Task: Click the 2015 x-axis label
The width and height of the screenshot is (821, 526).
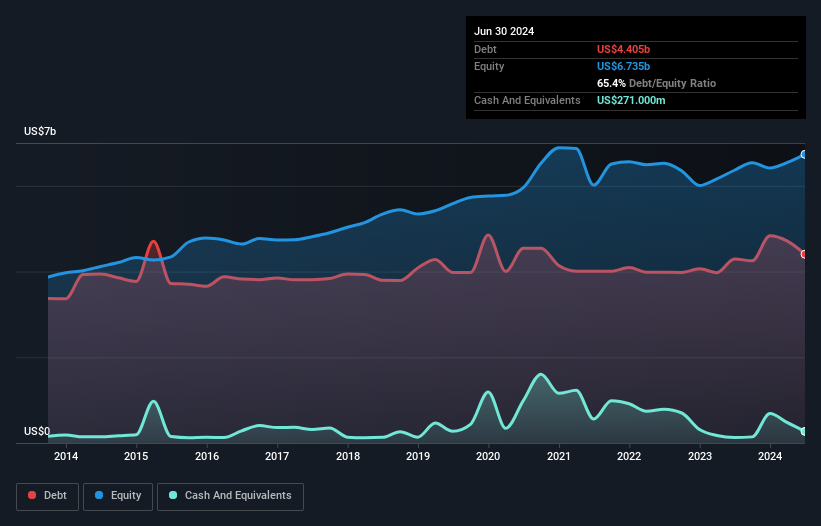Action: click(136, 456)
